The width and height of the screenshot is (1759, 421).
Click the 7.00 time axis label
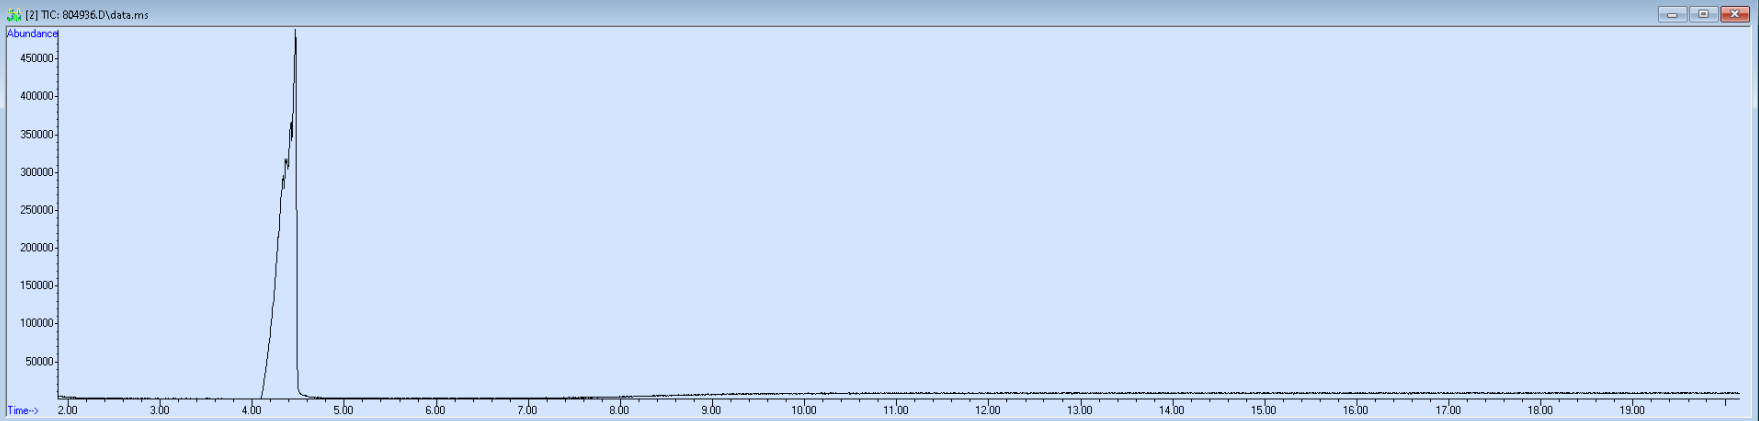(527, 410)
